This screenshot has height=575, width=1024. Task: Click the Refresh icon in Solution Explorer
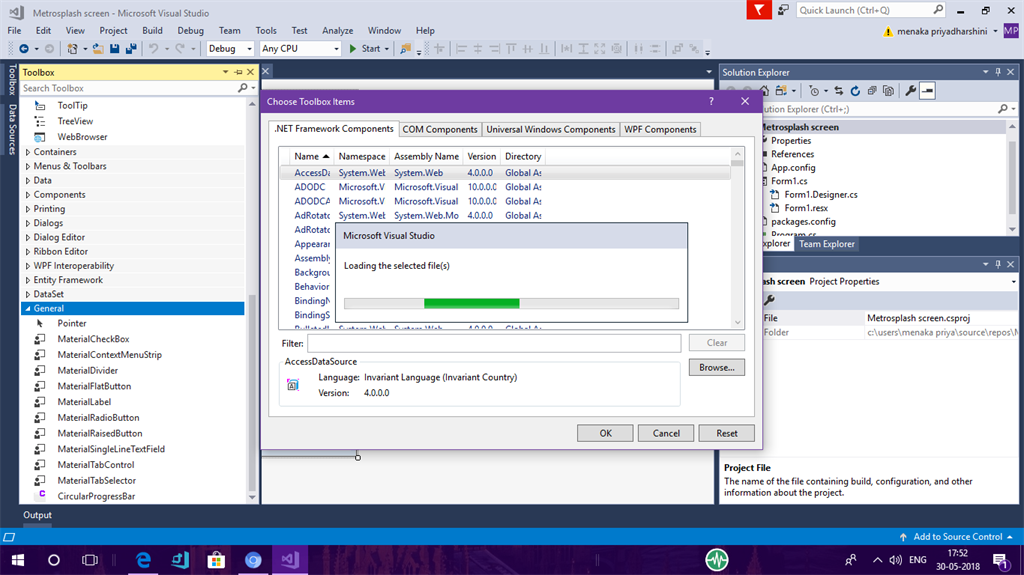tap(855, 91)
